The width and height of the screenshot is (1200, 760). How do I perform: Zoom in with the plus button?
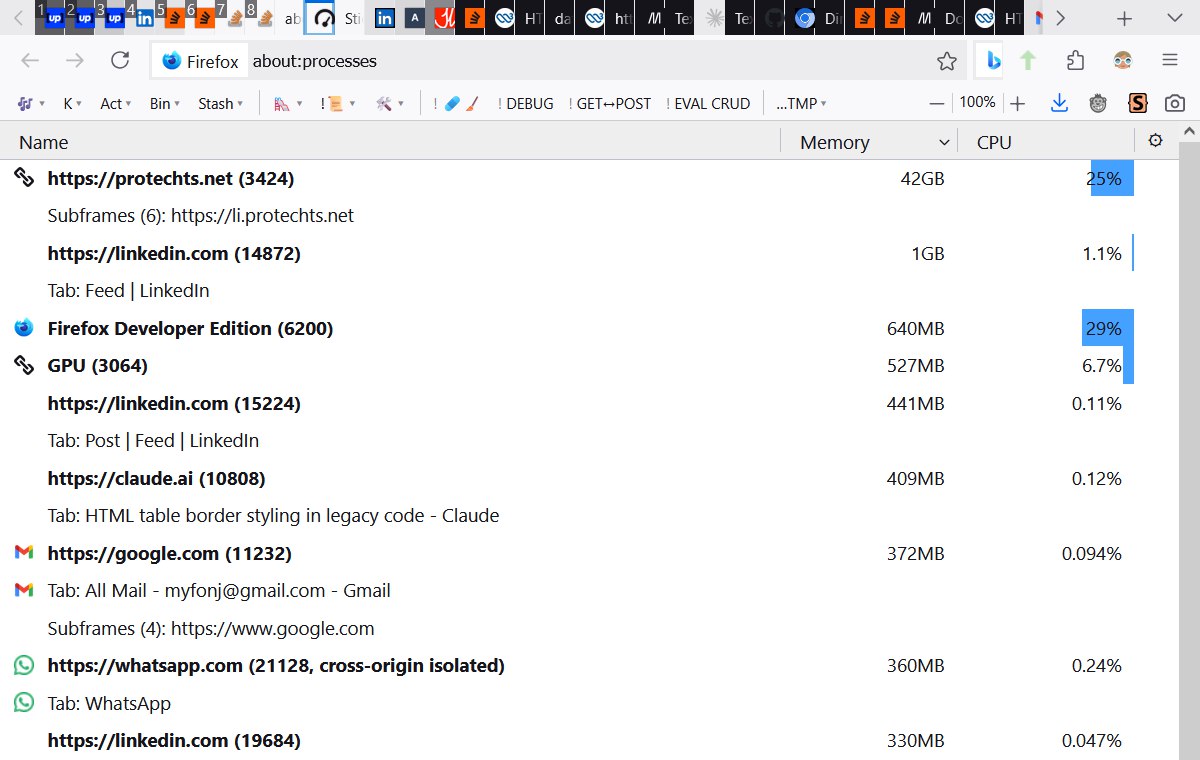1017,103
